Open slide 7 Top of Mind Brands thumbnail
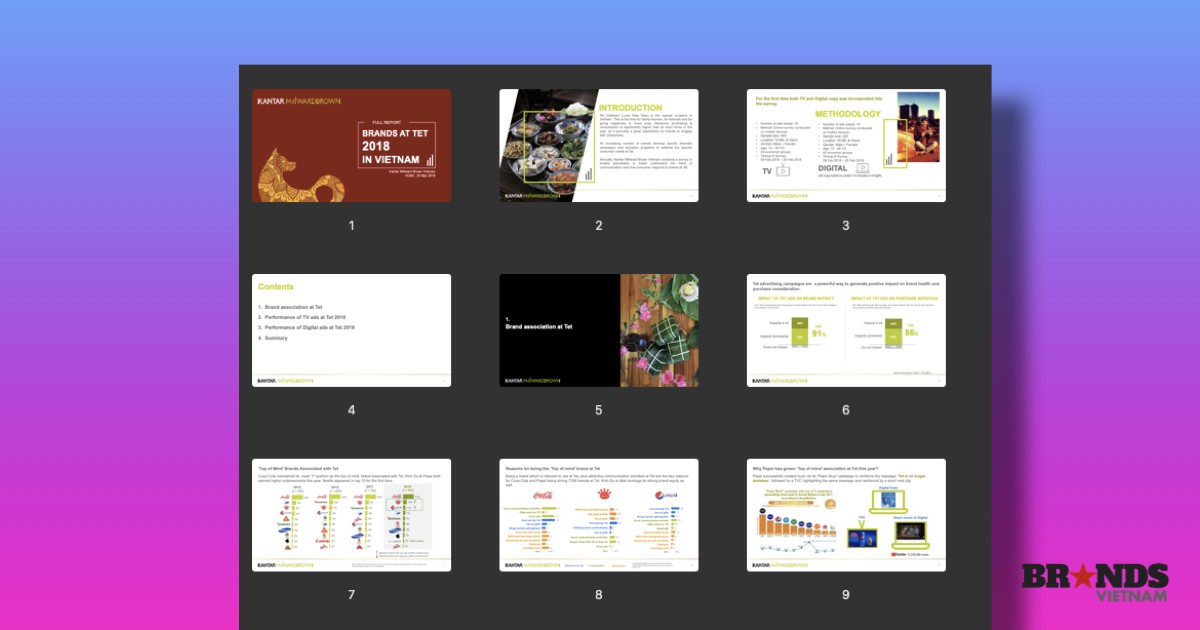Viewport: 1200px width, 630px height. (x=351, y=515)
